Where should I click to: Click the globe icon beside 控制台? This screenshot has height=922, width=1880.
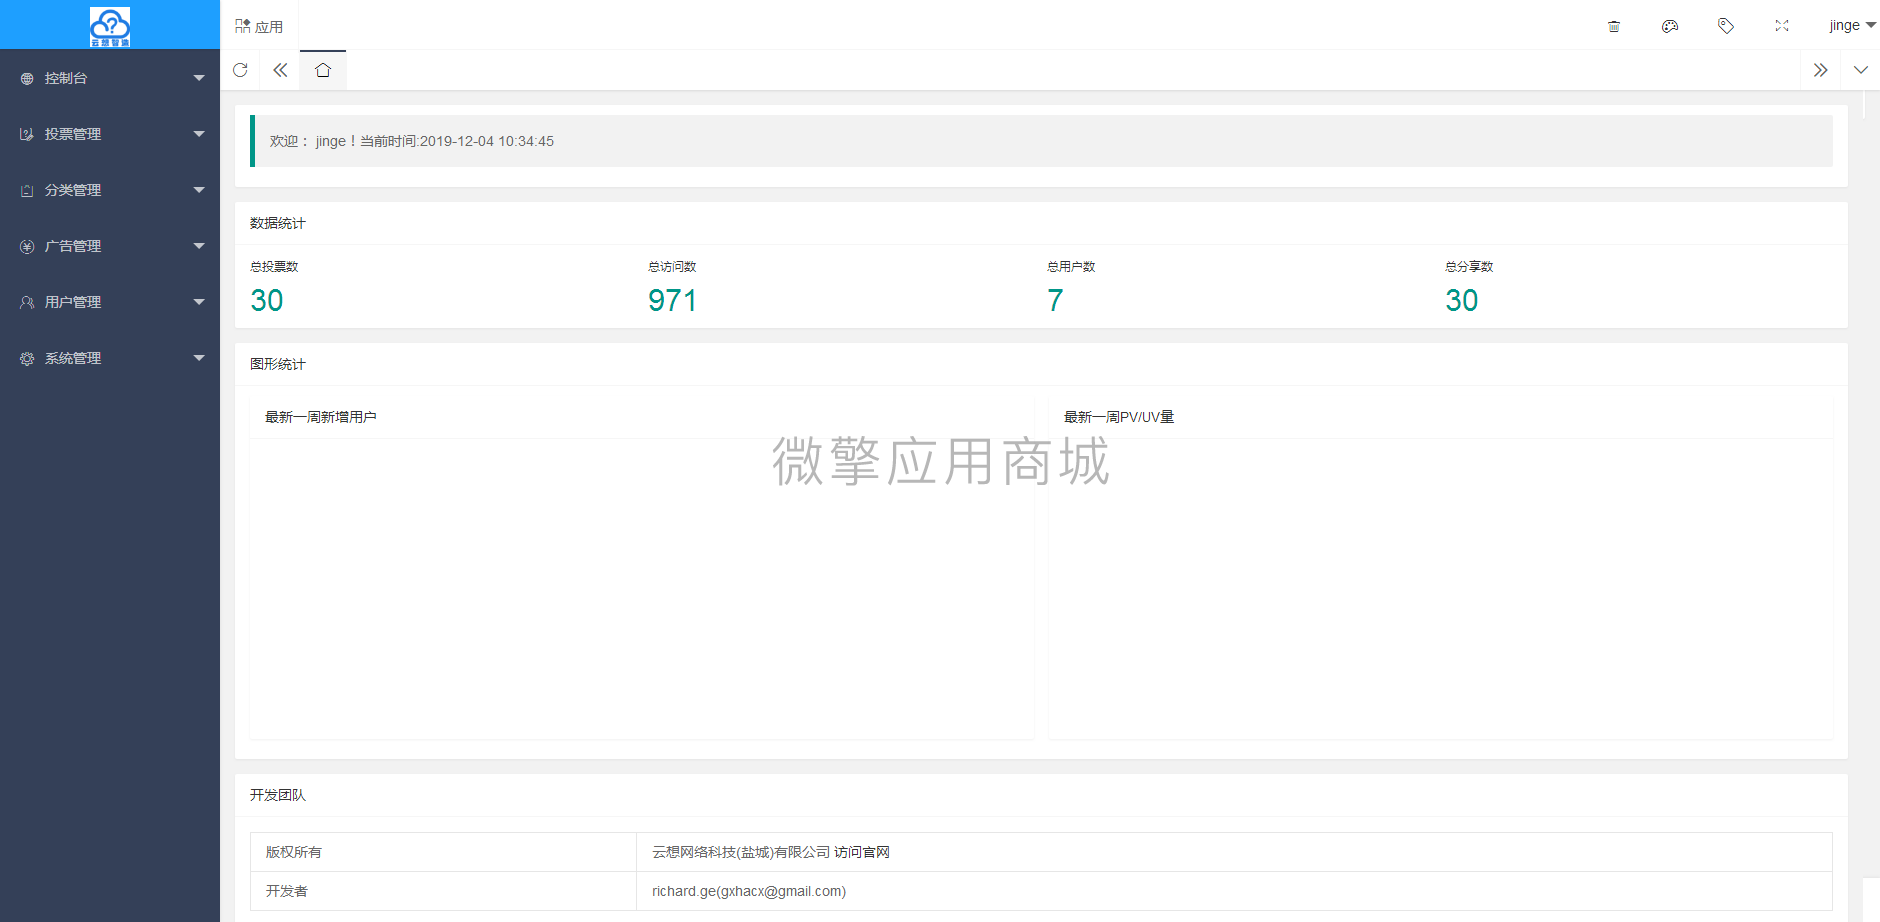(x=27, y=78)
